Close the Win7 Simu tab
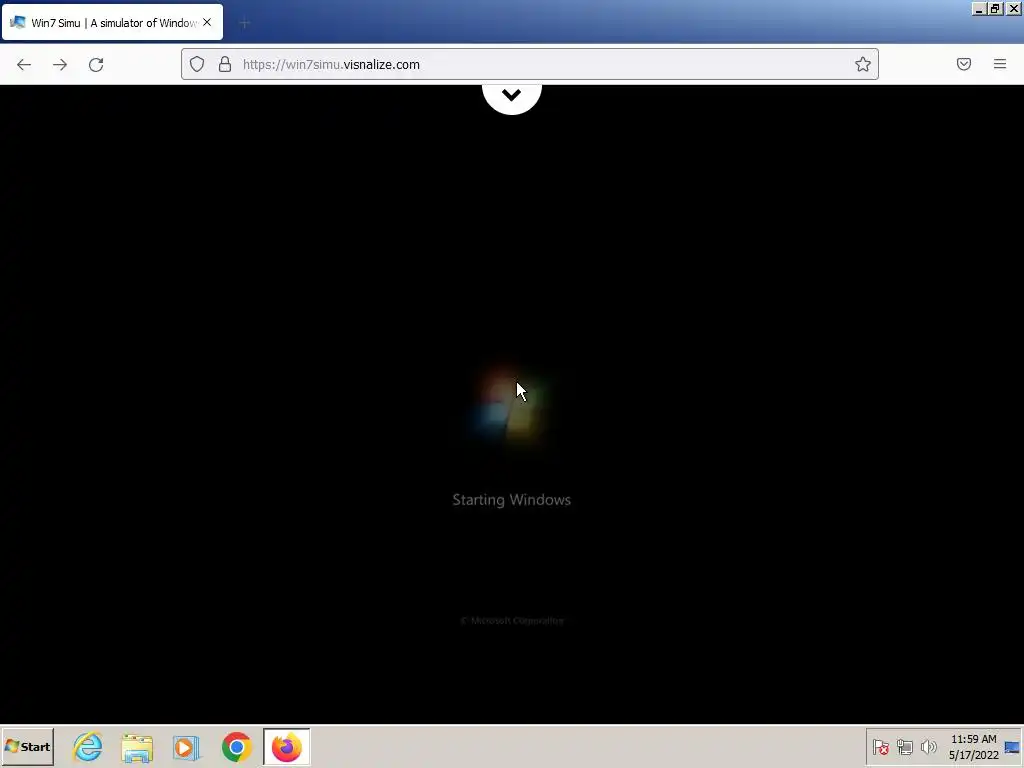1024x768 pixels. (207, 22)
